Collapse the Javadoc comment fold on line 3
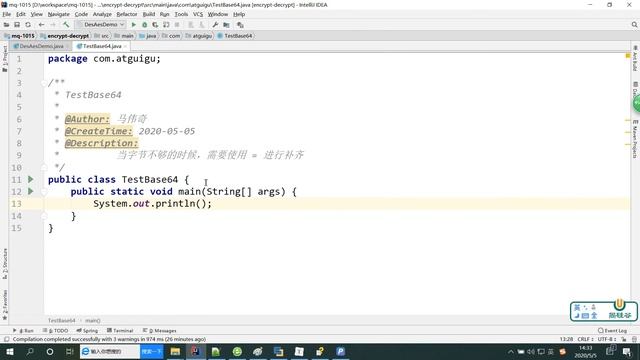The image size is (640, 360). click(x=44, y=83)
